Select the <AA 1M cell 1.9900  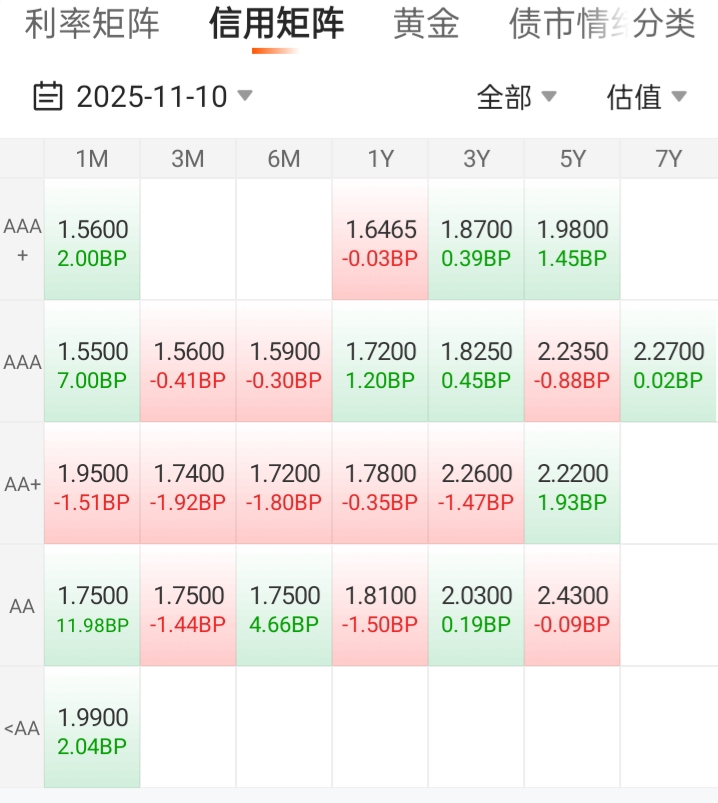(92, 729)
